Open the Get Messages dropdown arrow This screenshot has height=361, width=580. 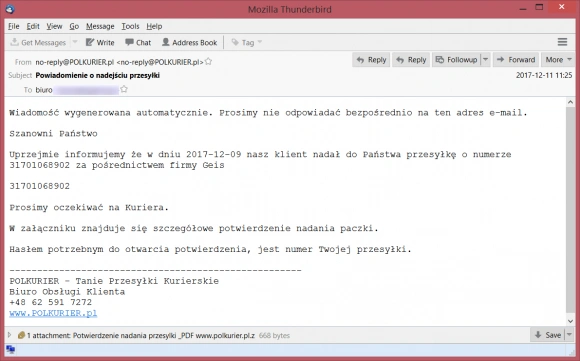pyautogui.click(x=75, y=42)
